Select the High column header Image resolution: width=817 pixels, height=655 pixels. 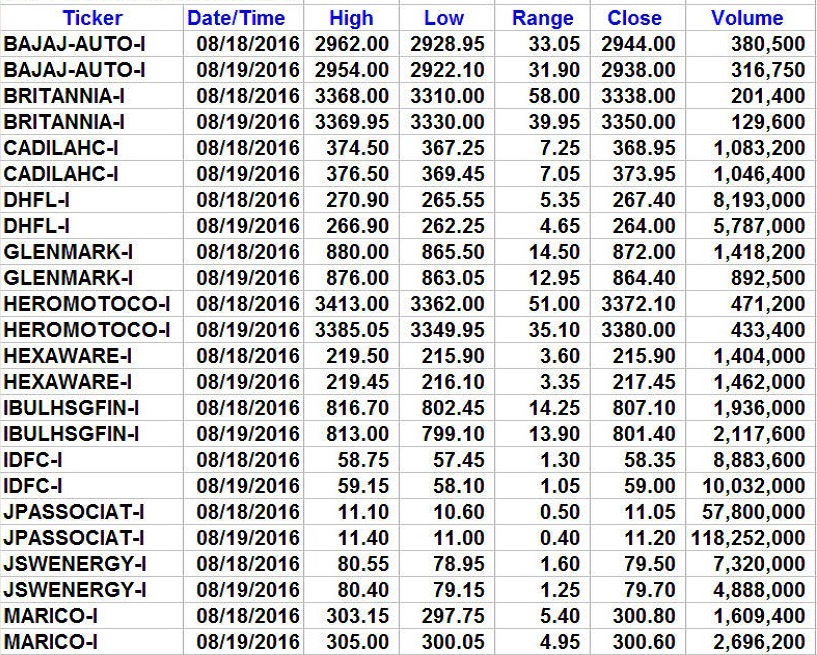(351, 18)
